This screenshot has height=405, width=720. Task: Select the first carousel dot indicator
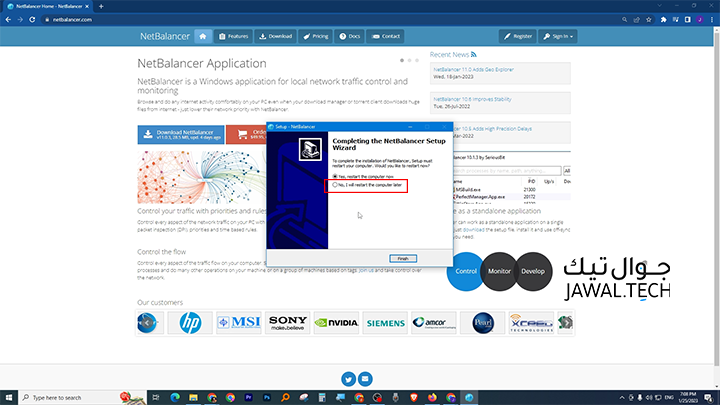[402, 60]
